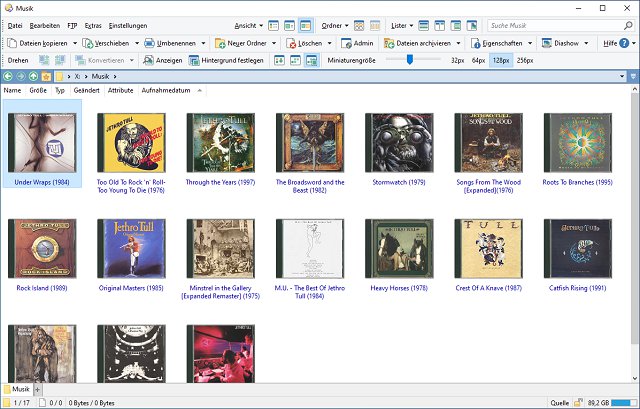Viewport: 640px width, 409px height.
Task: Click the second rotate icon before Konvertieren
Action: click(x=60, y=60)
